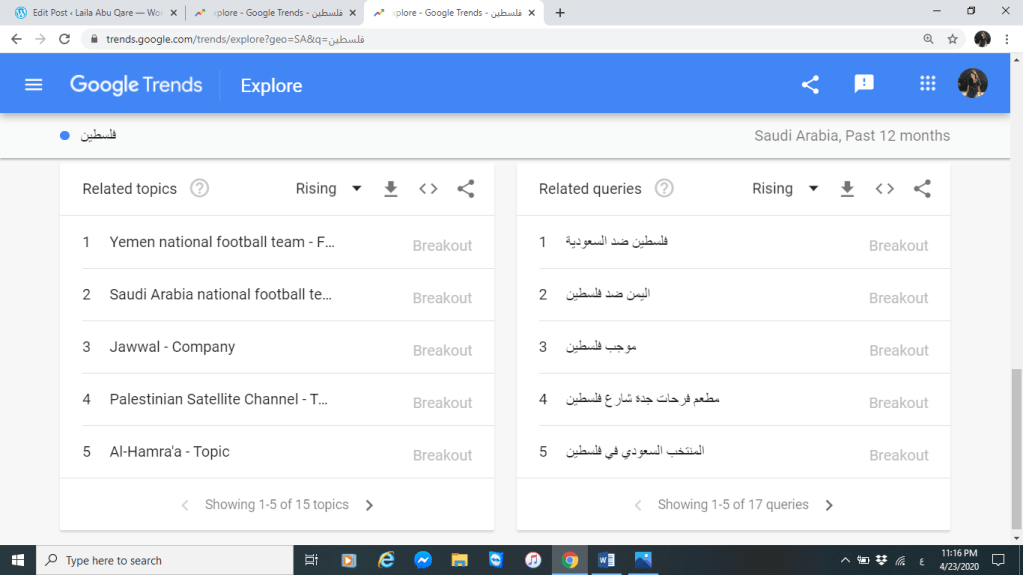Go to next page of related queries
1023x575 pixels.
[829, 505]
